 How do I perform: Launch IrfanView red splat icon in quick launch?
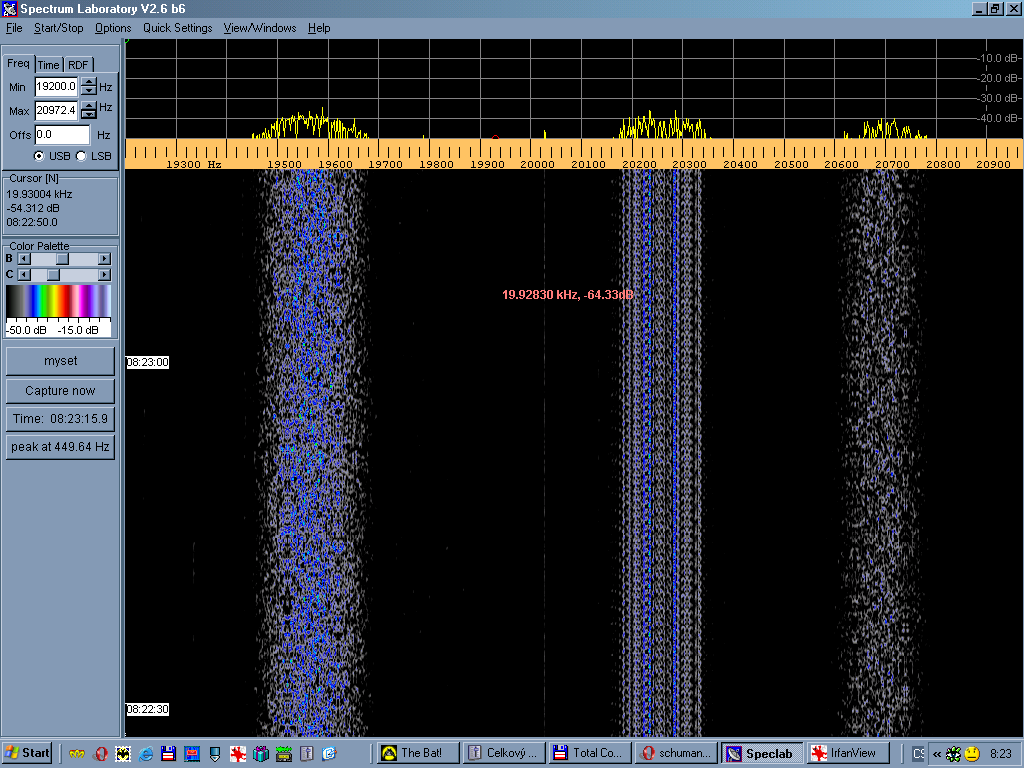click(238, 754)
